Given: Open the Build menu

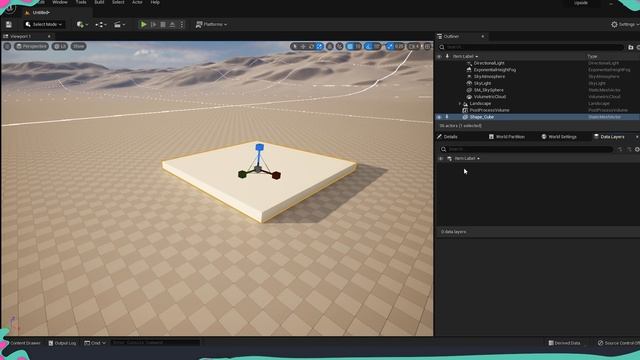Looking at the screenshot, I should [99, 2].
